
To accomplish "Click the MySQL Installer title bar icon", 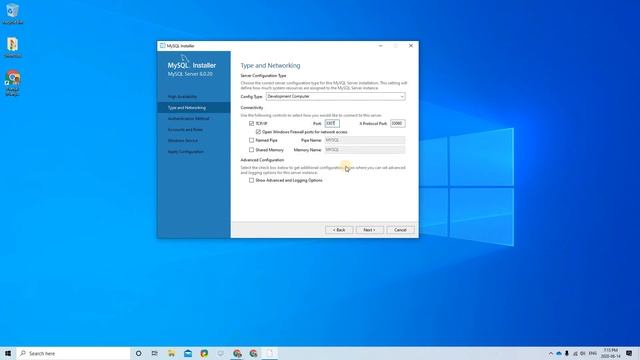I will click(162, 46).
